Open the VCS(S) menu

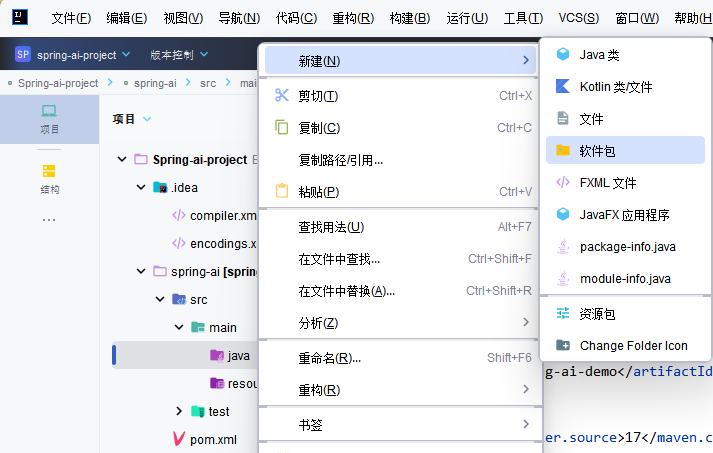click(x=578, y=18)
